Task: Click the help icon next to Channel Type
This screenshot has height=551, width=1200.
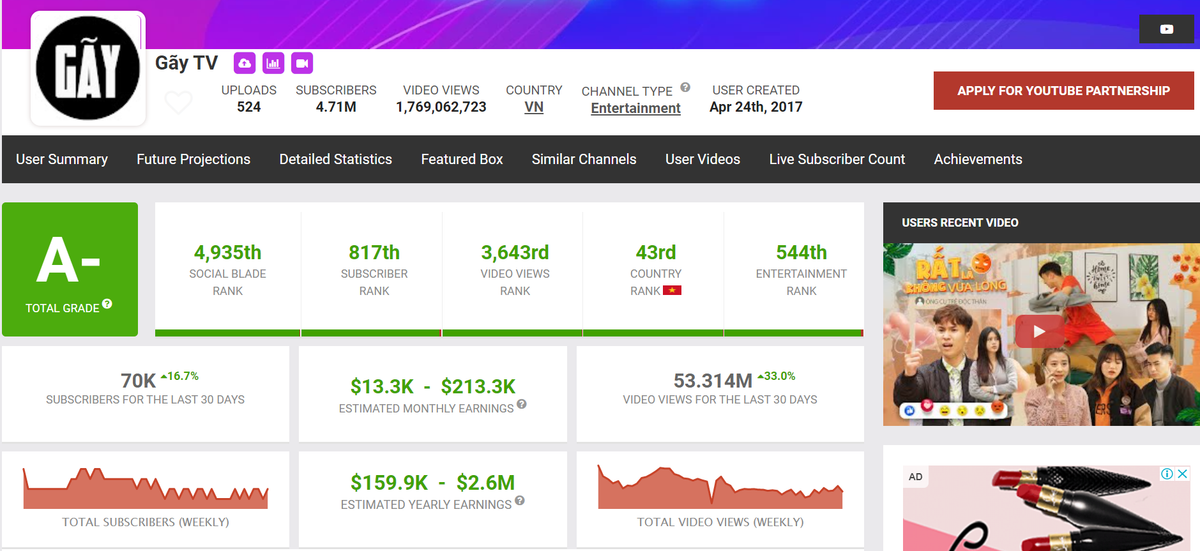Action: click(685, 88)
